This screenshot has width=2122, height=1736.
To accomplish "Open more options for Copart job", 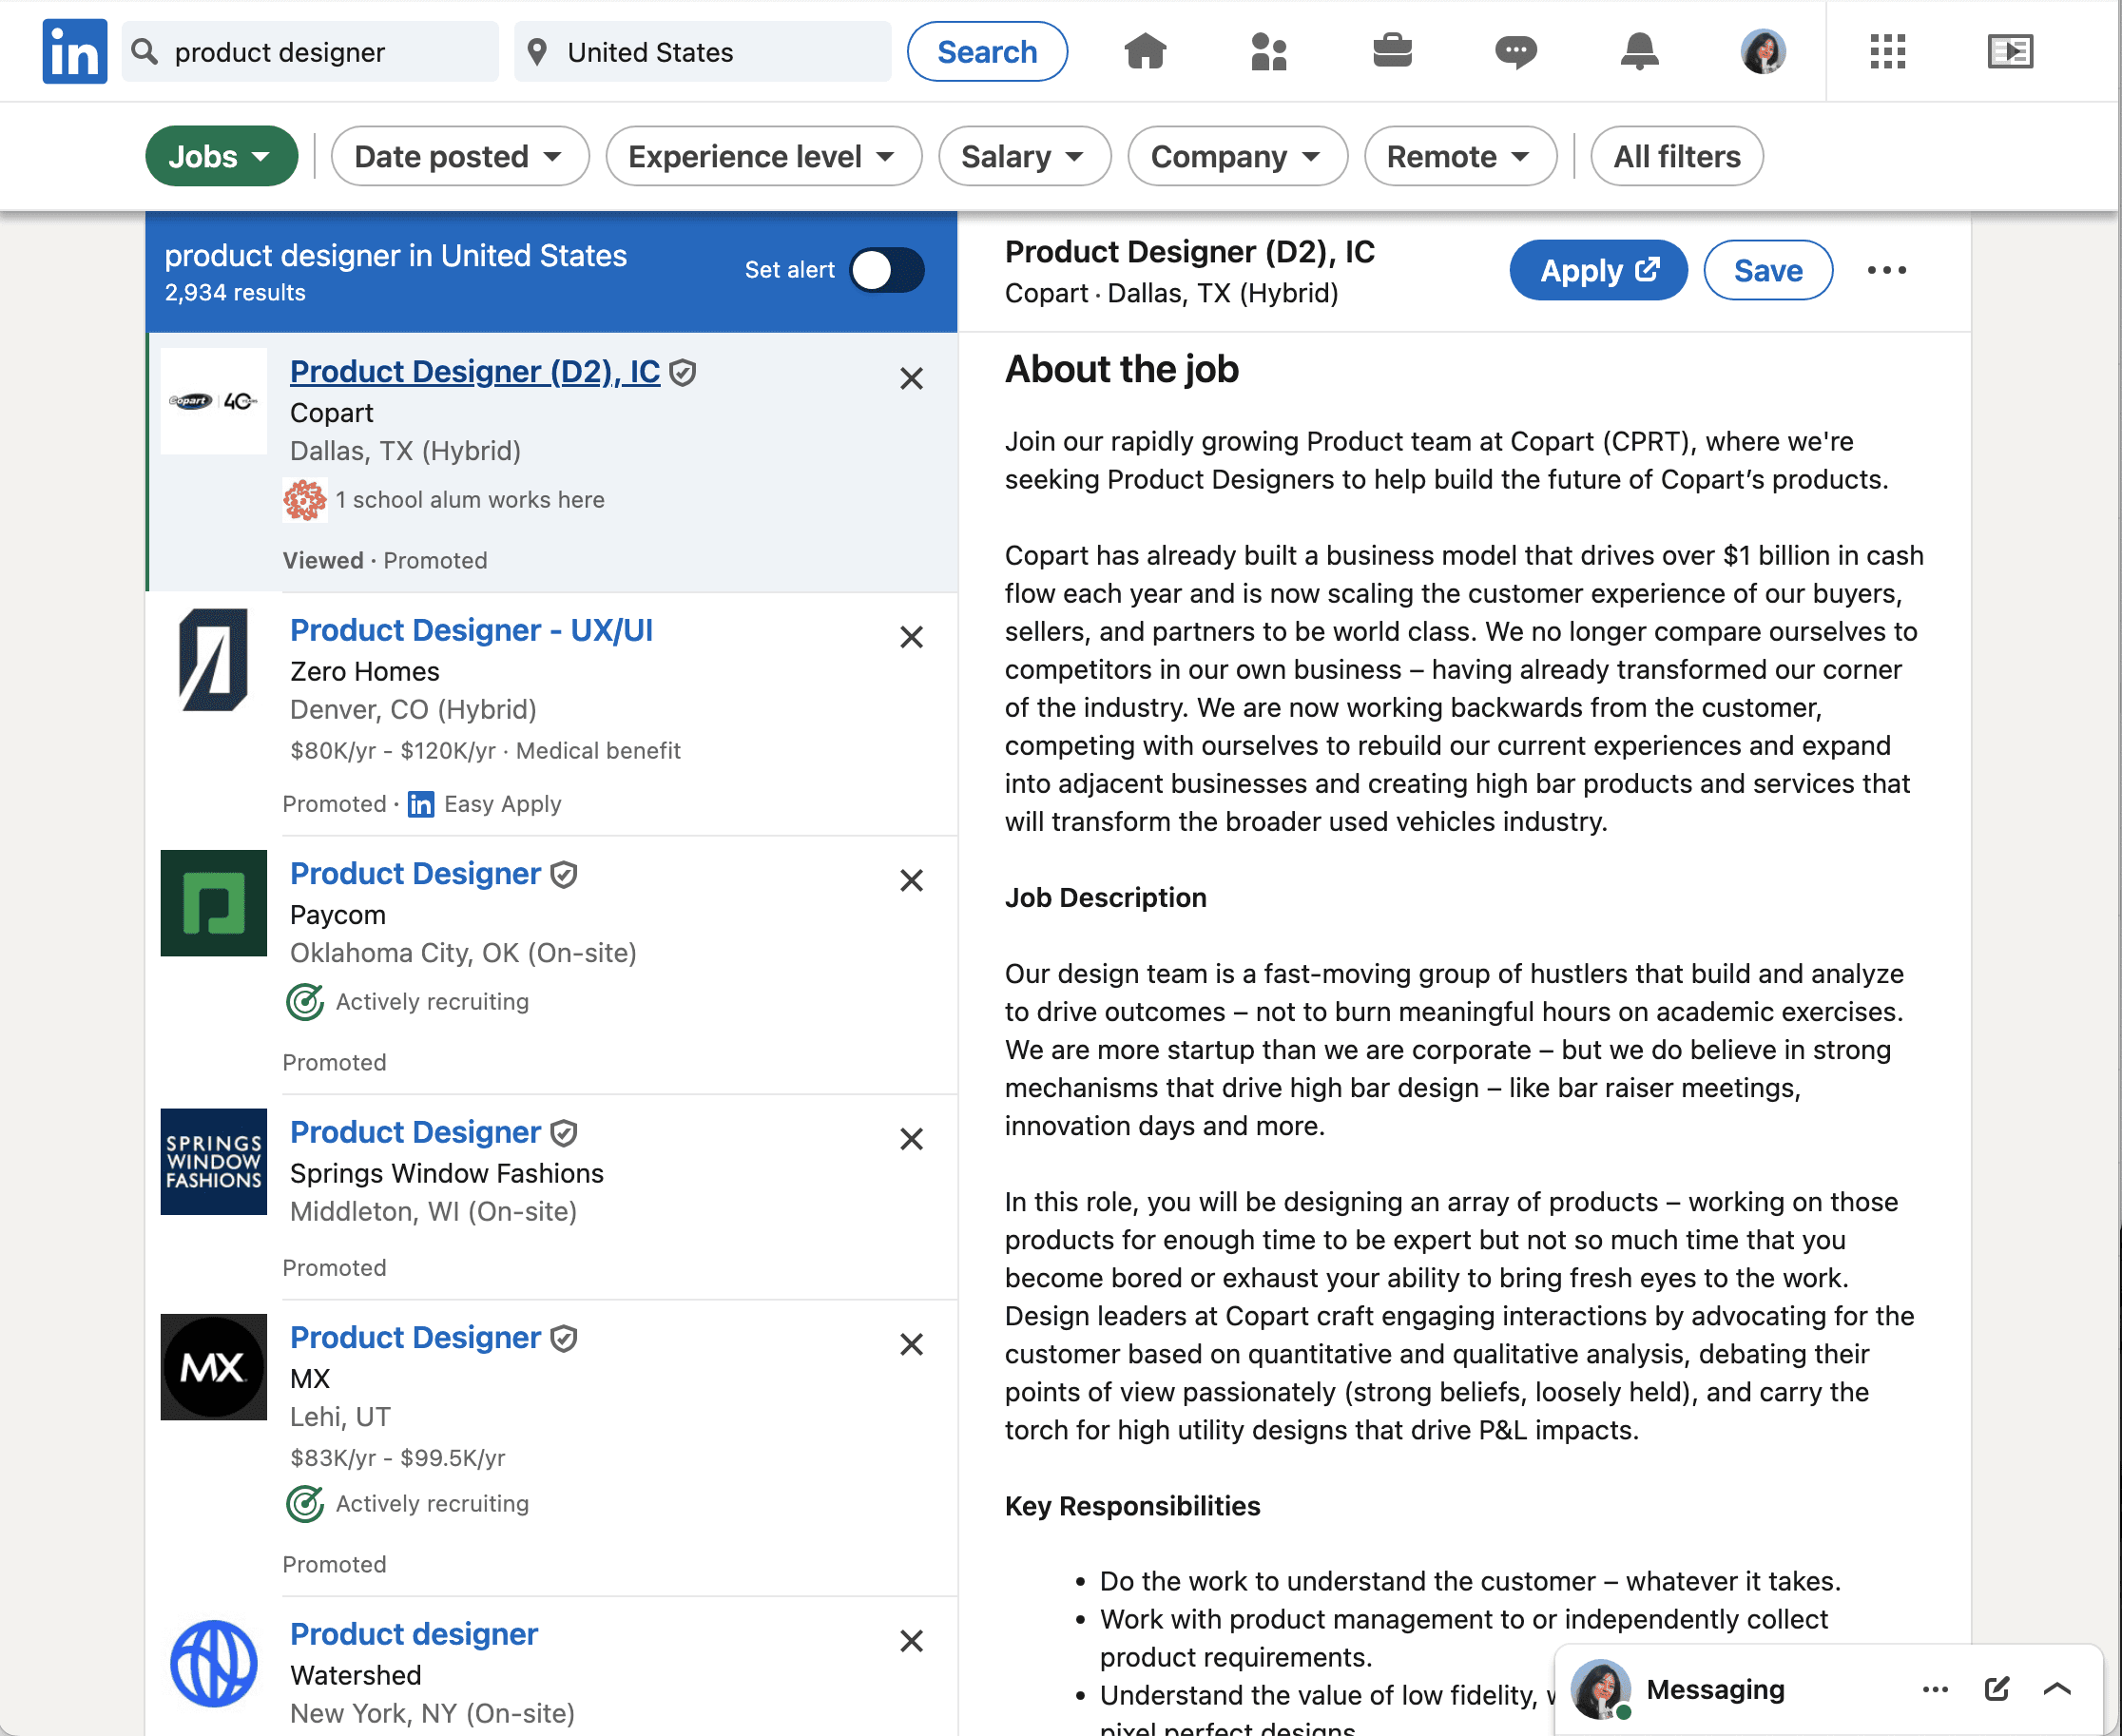I will [x=1886, y=270].
